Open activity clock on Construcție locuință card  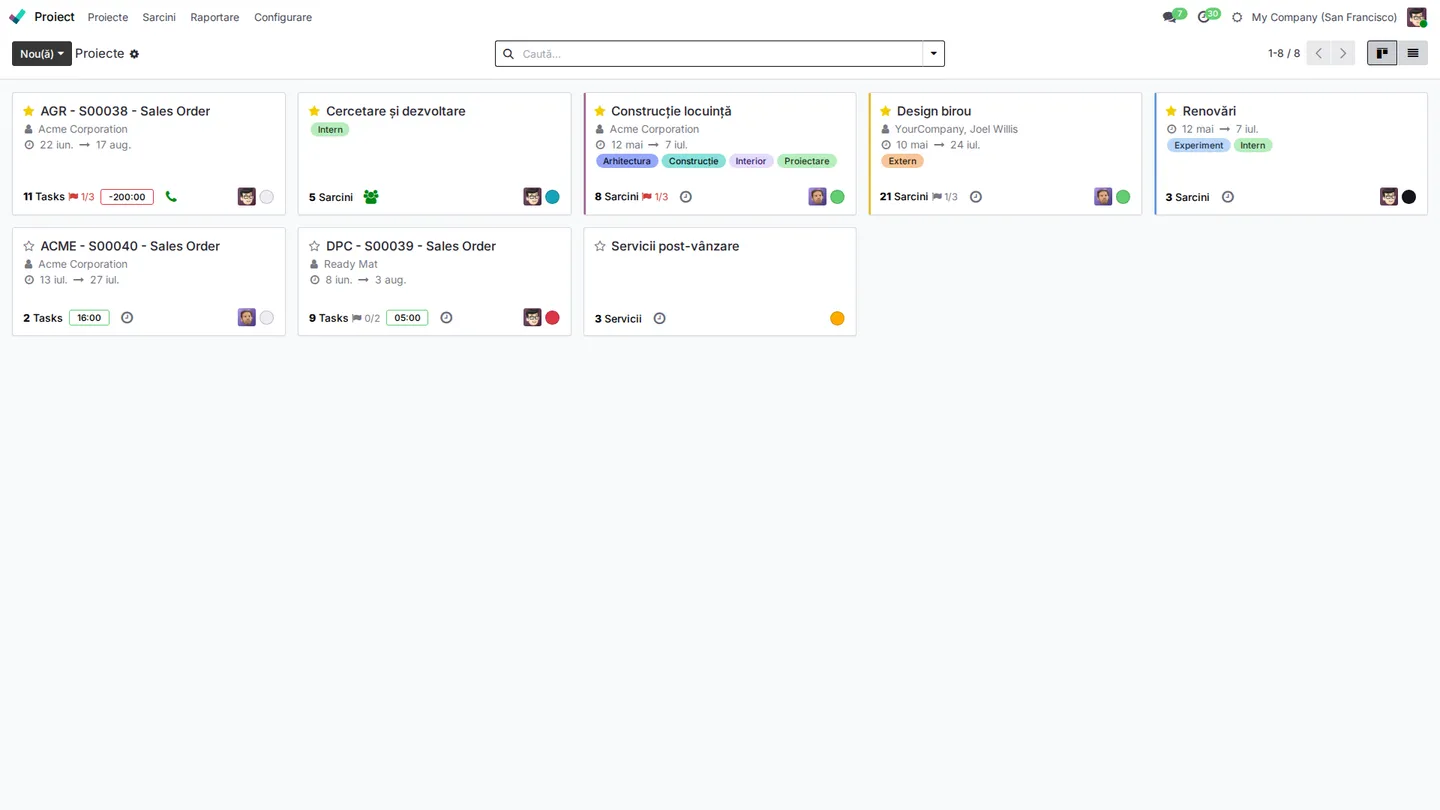pyautogui.click(x=686, y=197)
